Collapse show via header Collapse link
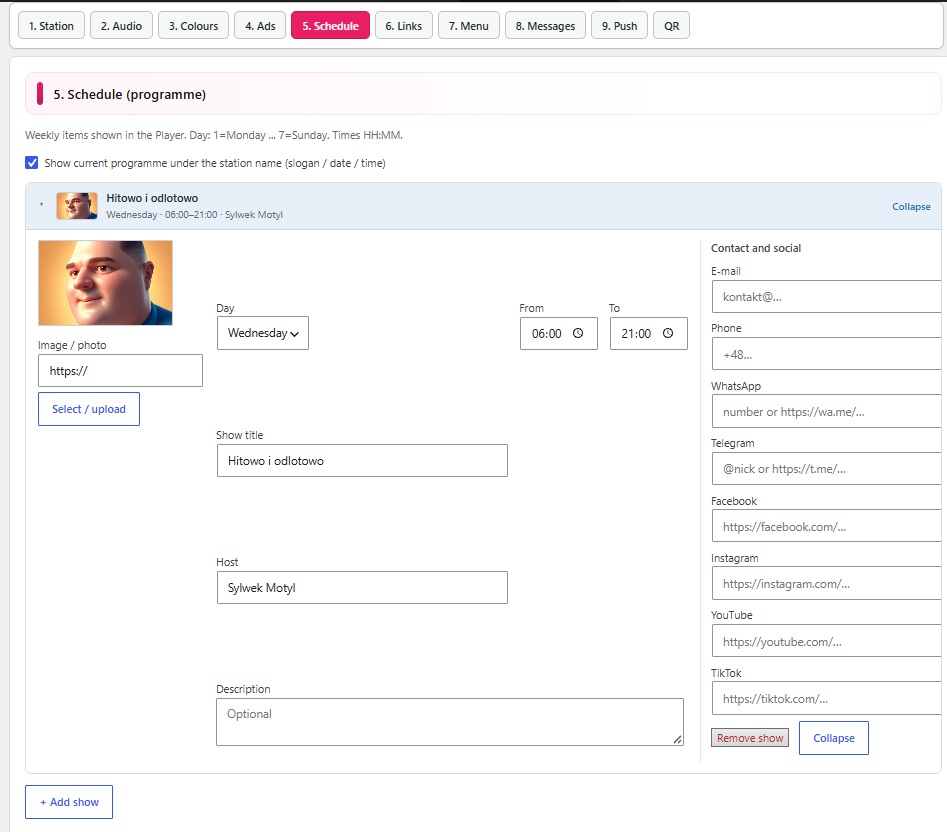This screenshot has height=832, width=947. [911, 206]
